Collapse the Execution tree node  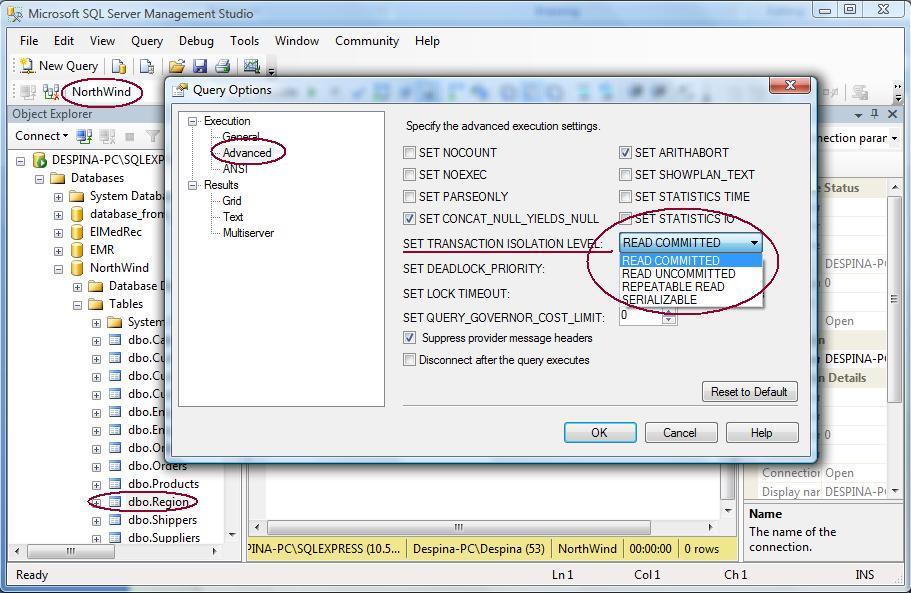tap(192, 121)
